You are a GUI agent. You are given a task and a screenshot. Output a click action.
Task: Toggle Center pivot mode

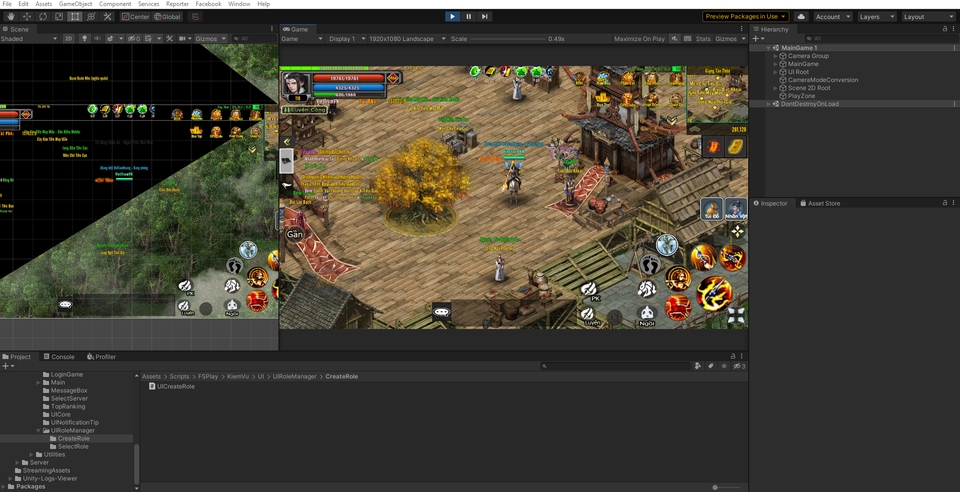coord(135,17)
